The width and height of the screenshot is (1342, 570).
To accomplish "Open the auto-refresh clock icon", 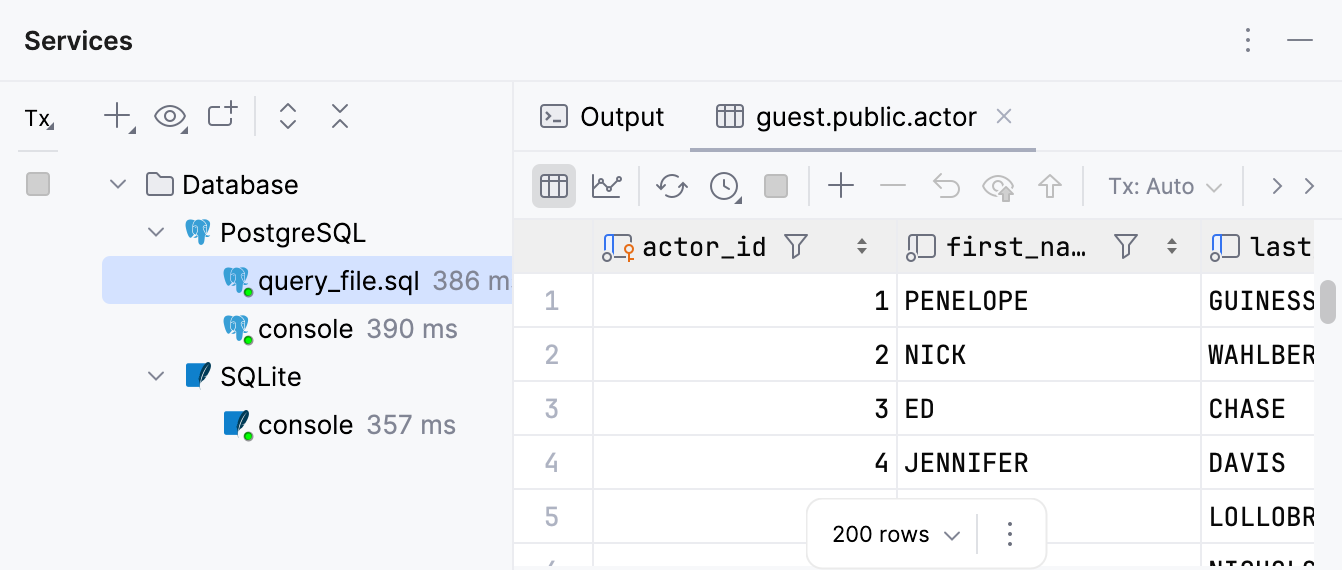I will [x=725, y=186].
